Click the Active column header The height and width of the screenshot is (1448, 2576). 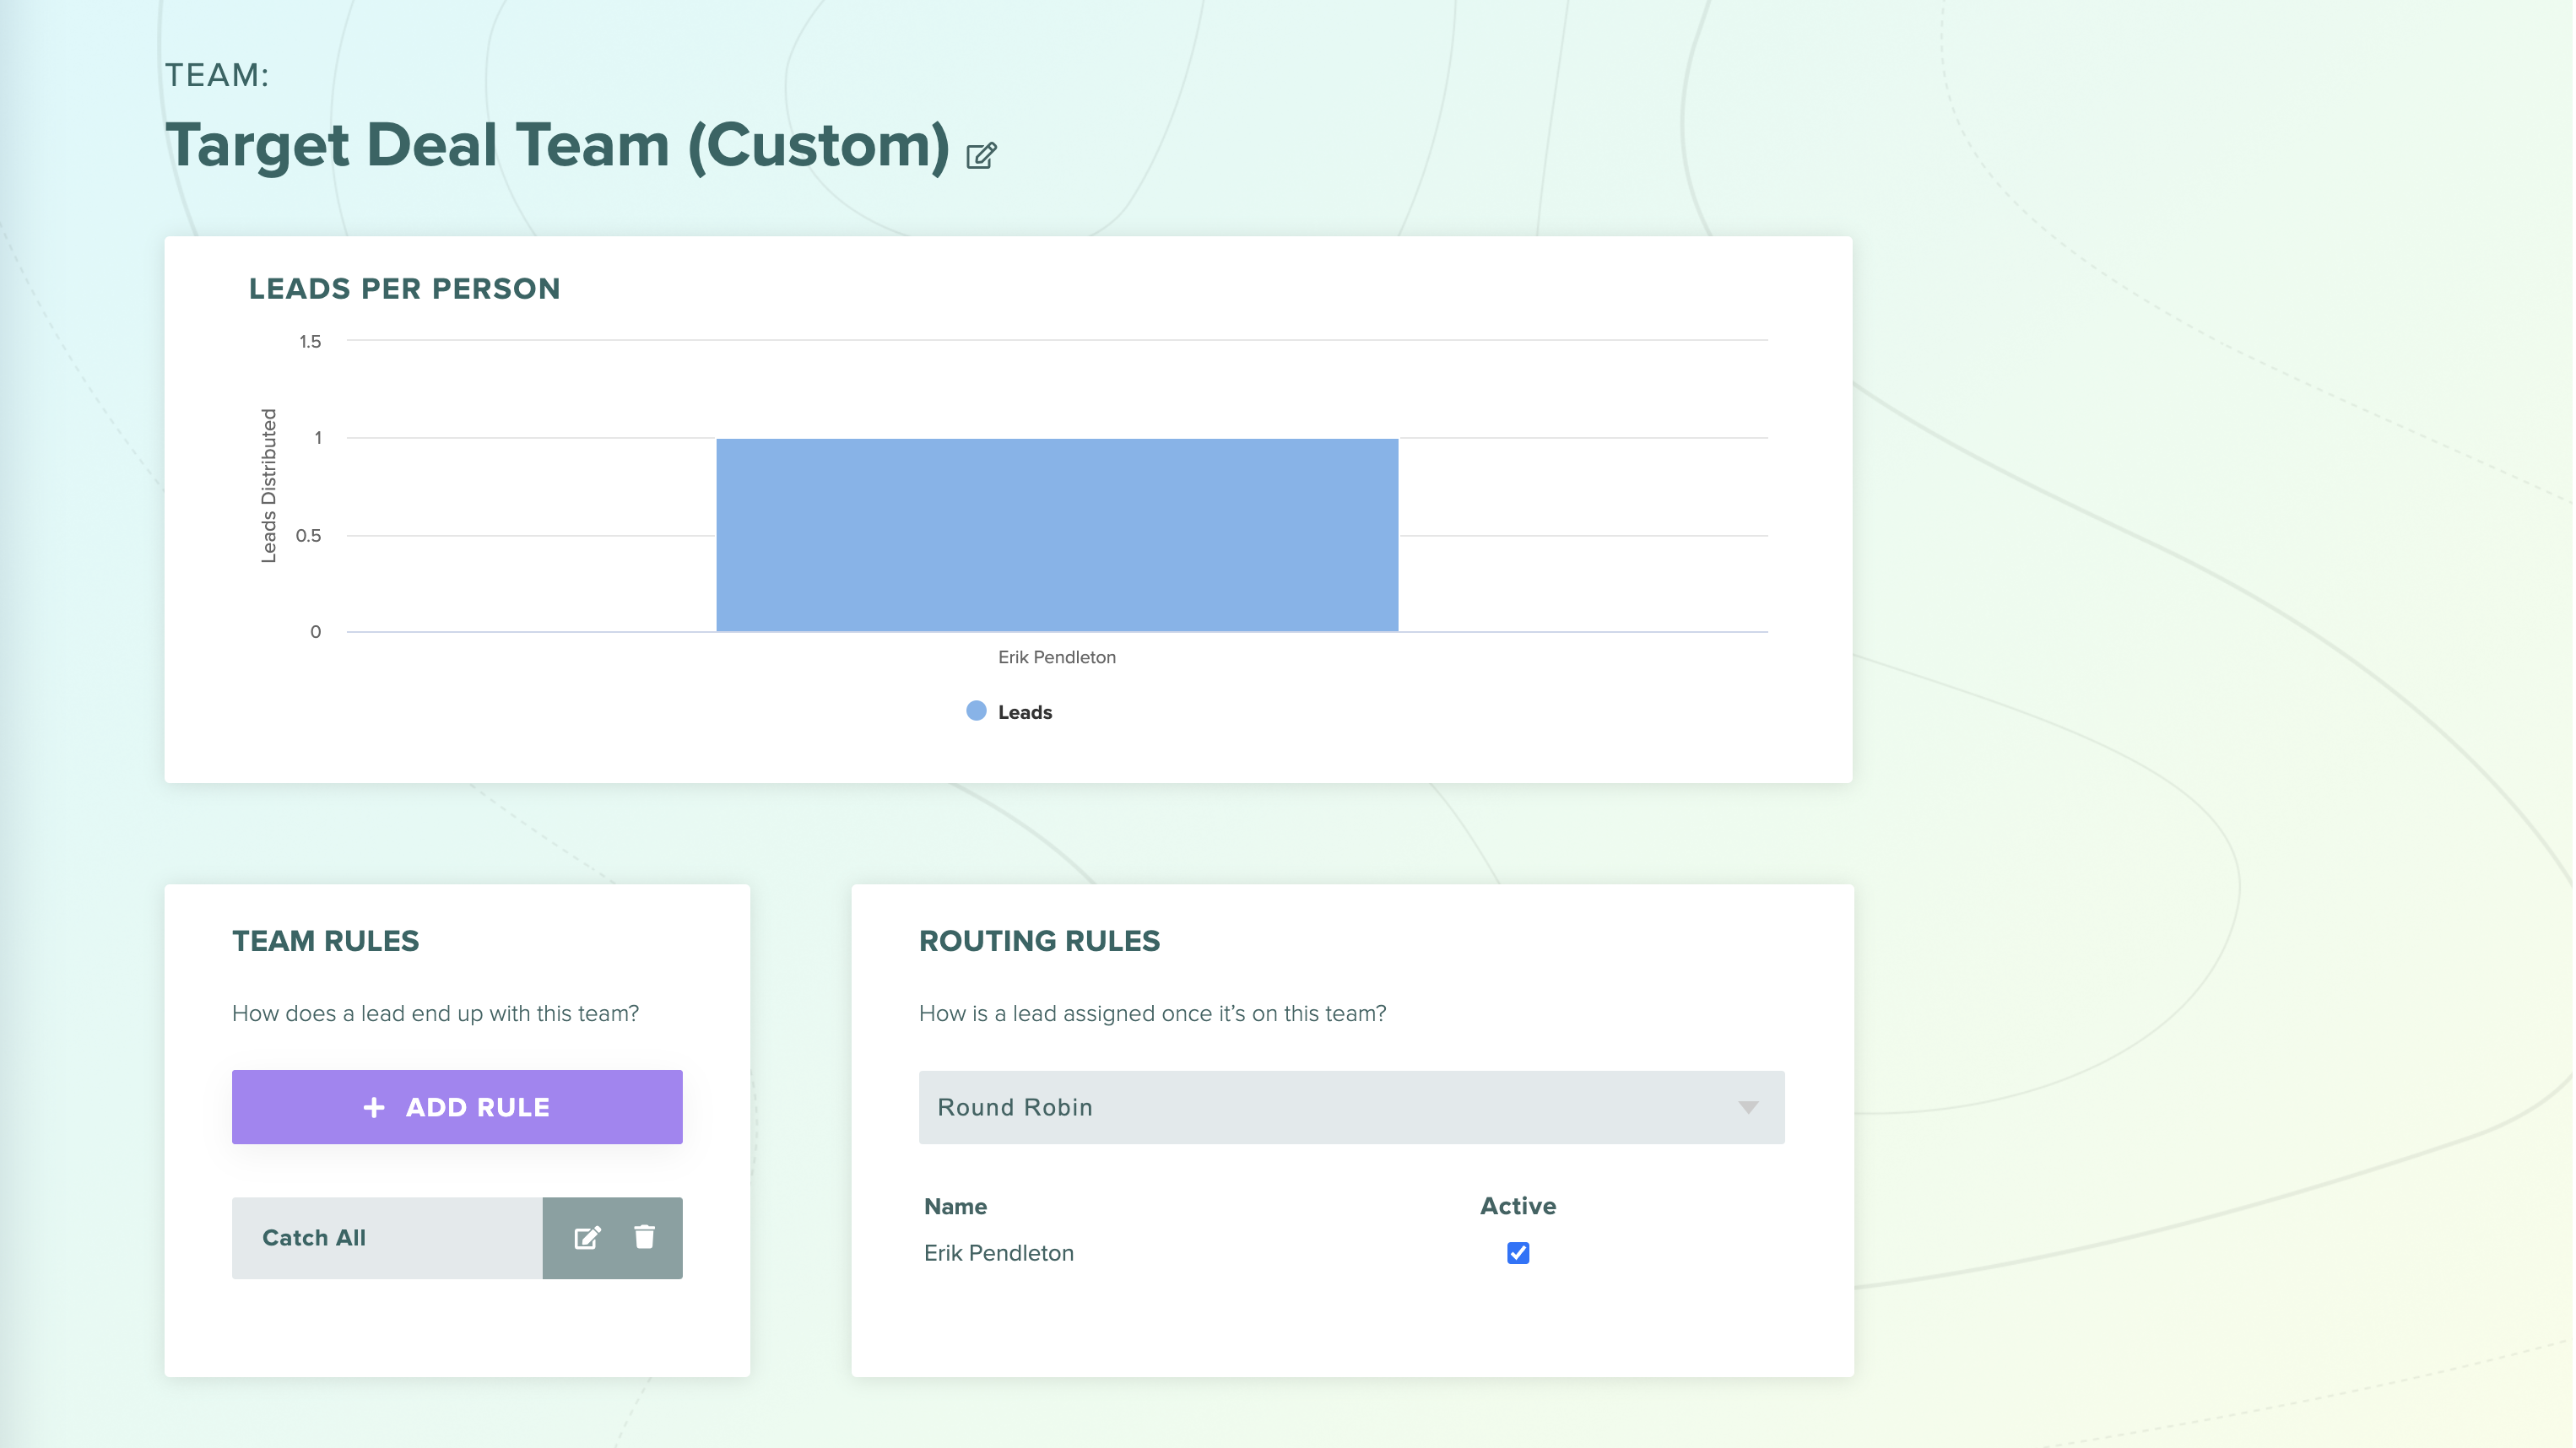pos(1517,1206)
